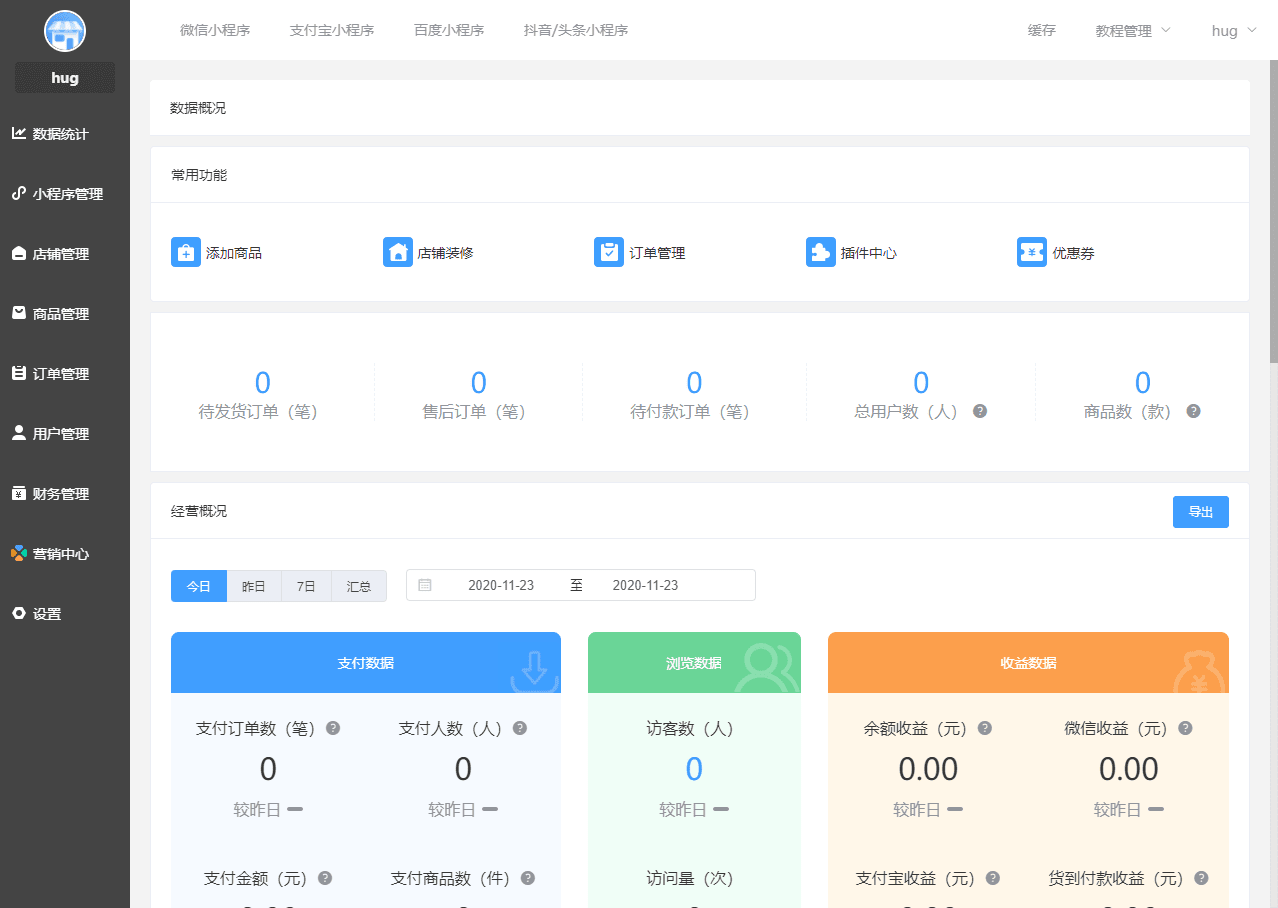
Task: Click the 访客数 count value
Action: point(694,769)
